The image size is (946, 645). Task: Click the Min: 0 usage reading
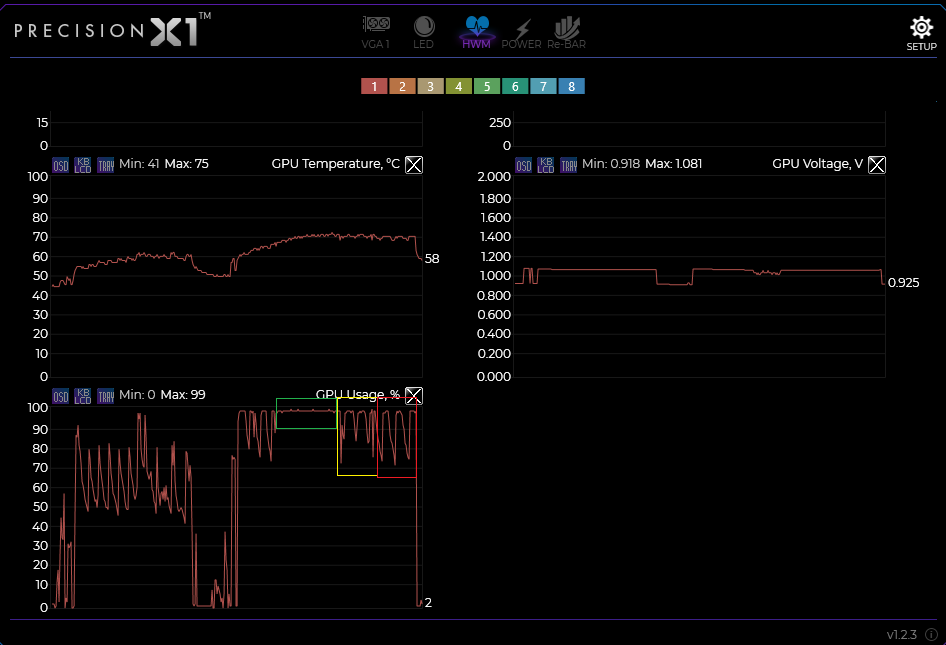137,395
